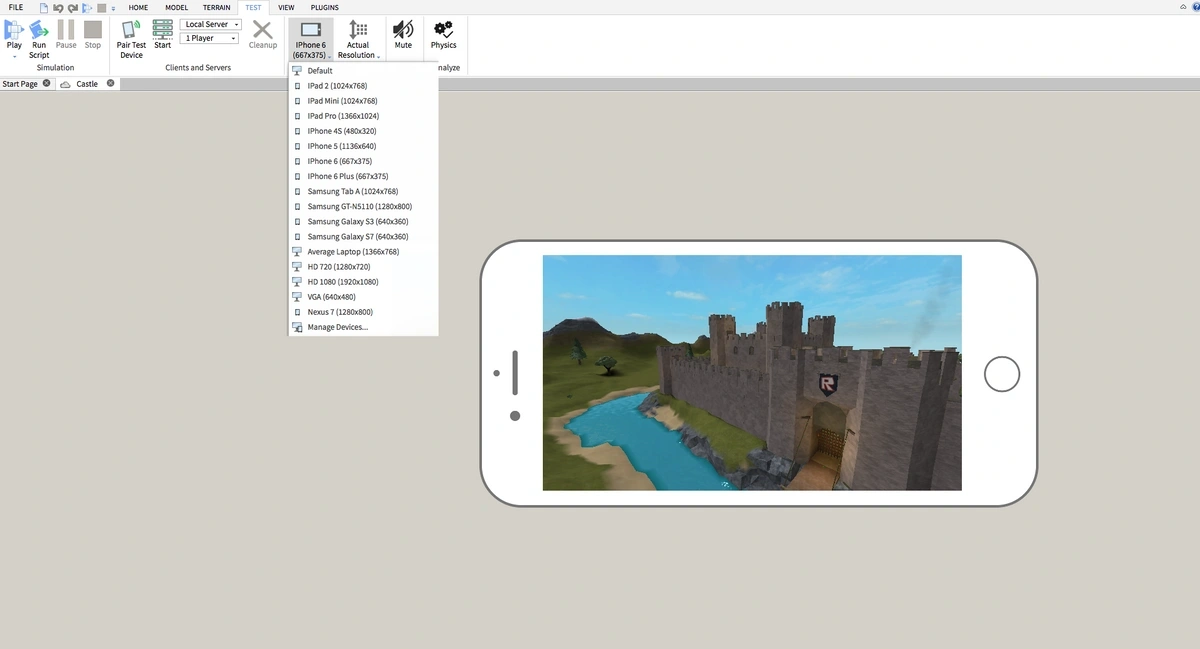This screenshot has width=1200, height=649.
Task: Click the Cleanup X icon
Action: [x=262, y=31]
